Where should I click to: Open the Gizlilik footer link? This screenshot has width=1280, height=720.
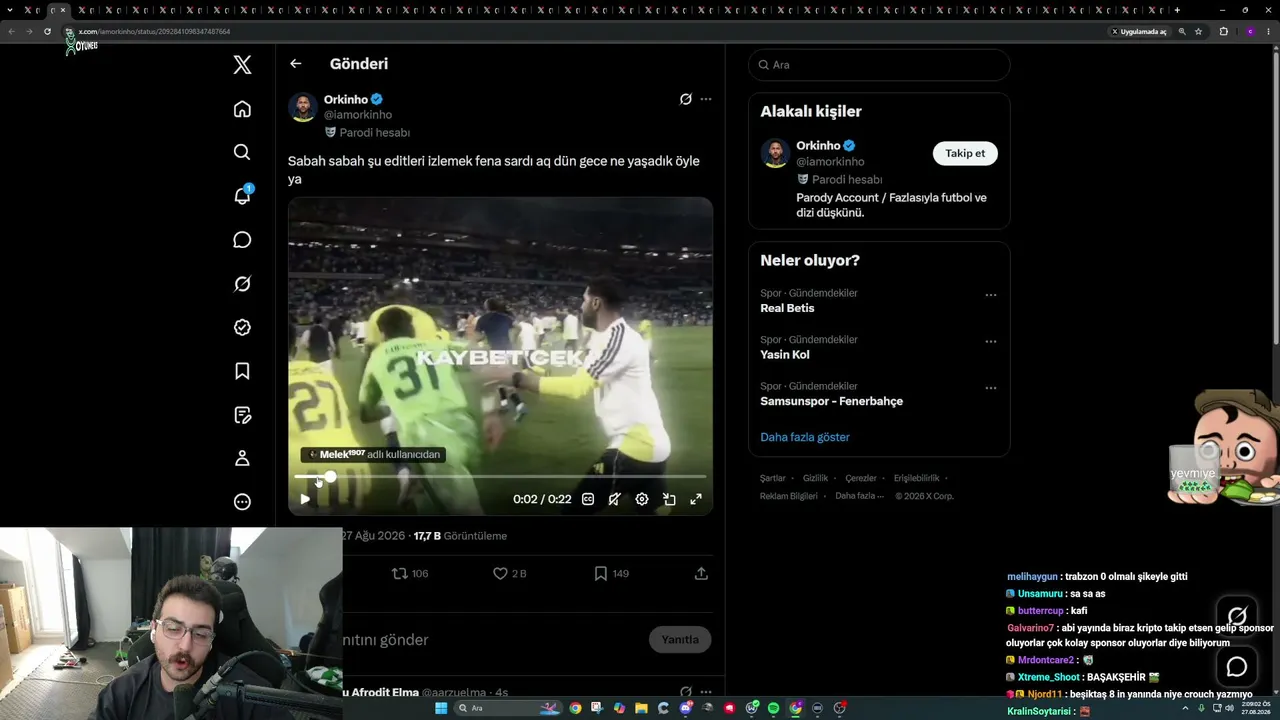click(x=815, y=479)
